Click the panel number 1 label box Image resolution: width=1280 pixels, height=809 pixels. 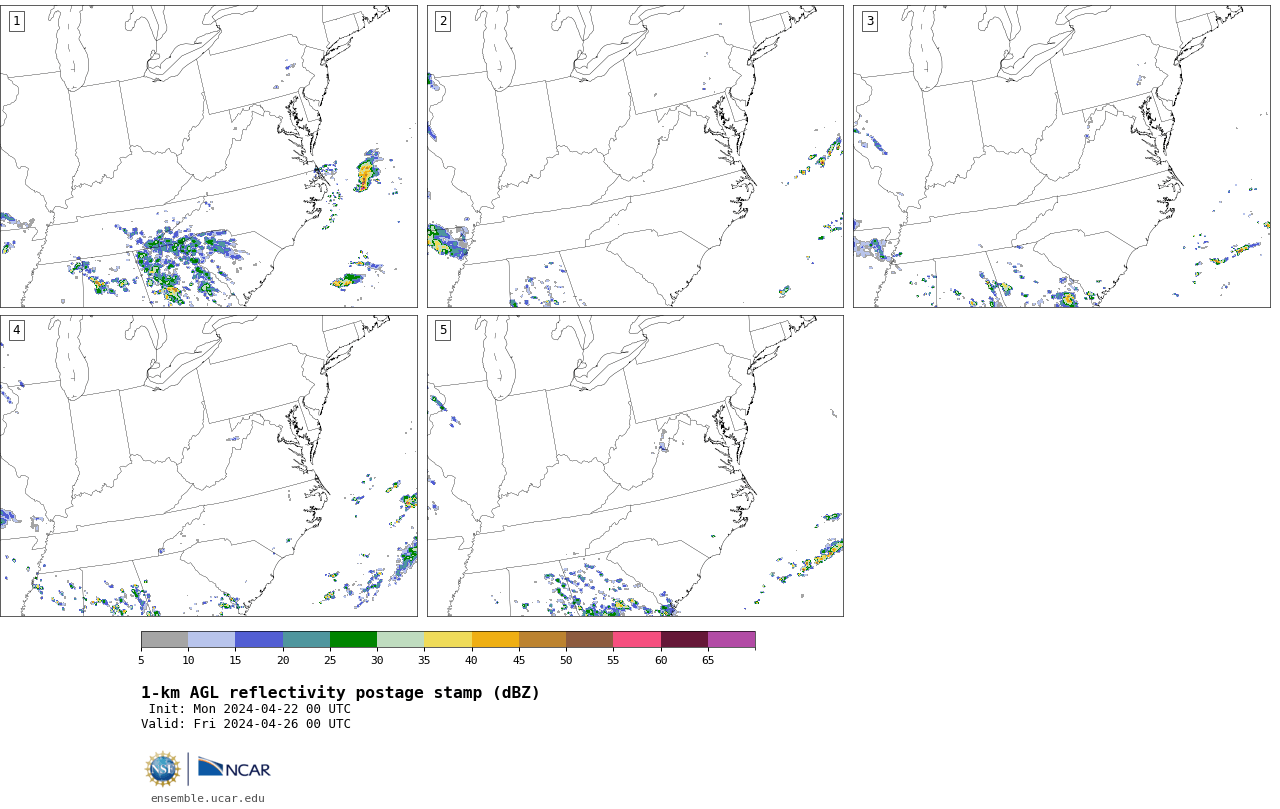point(16,21)
